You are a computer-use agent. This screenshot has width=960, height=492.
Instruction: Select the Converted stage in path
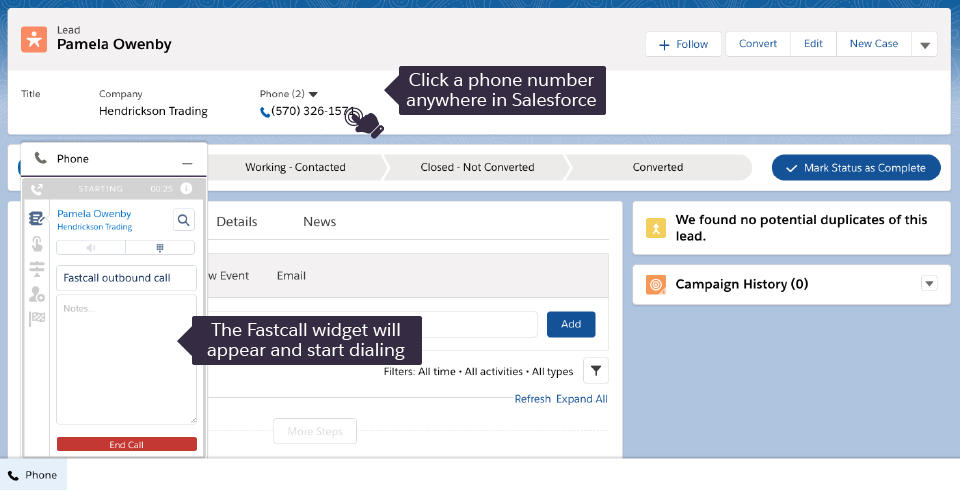pyautogui.click(x=657, y=167)
